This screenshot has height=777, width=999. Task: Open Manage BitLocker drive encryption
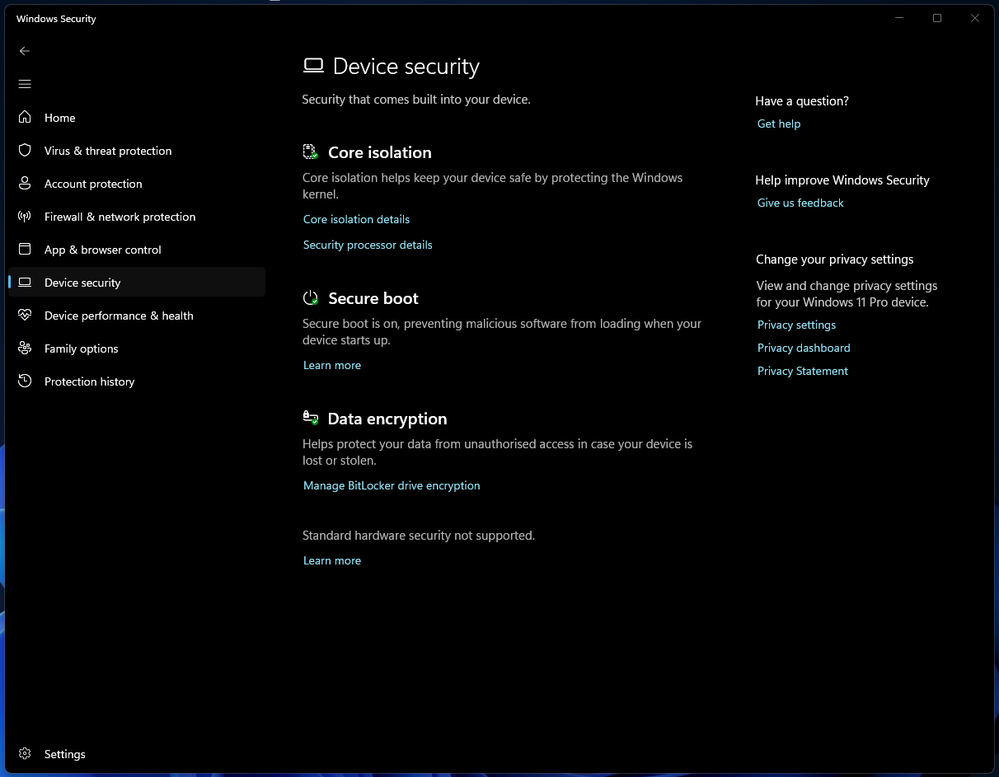(391, 485)
